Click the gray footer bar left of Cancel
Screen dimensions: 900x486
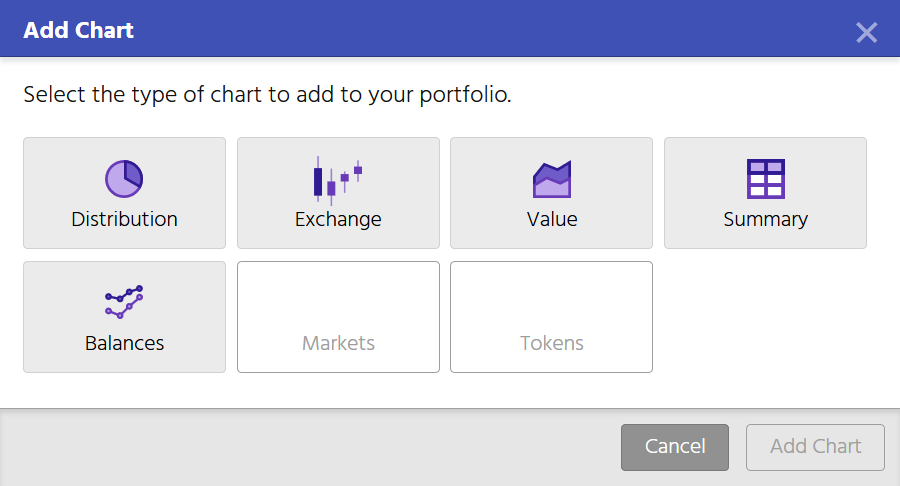point(300,447)
